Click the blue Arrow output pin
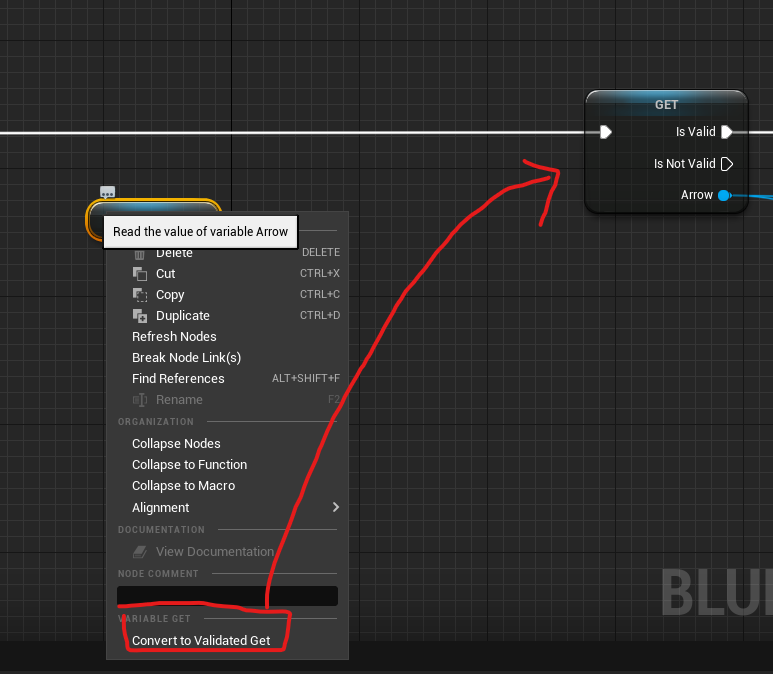The height and width of the screenshot is (674, 773). point(724,195)
